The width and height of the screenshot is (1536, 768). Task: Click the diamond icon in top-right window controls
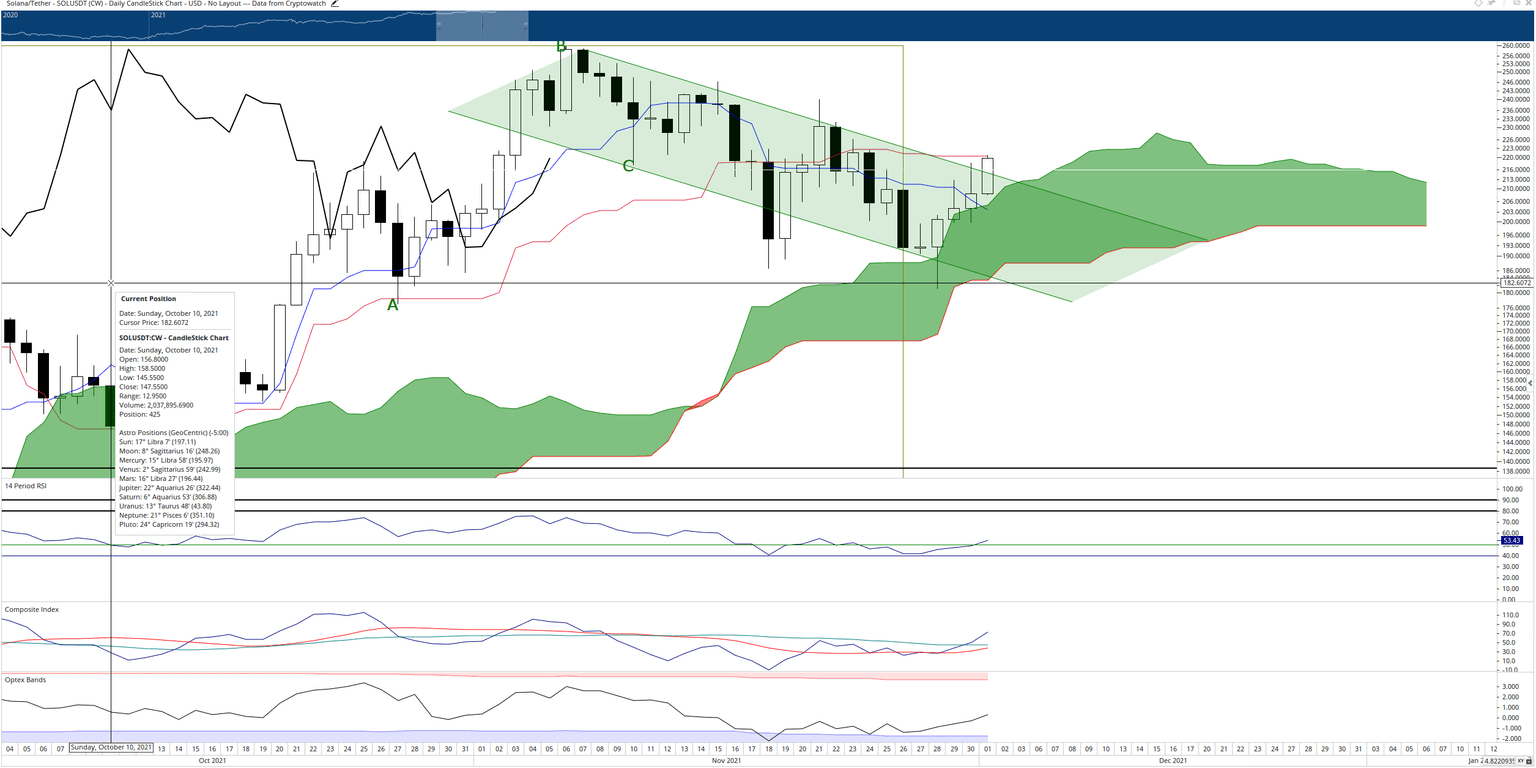1478,3
